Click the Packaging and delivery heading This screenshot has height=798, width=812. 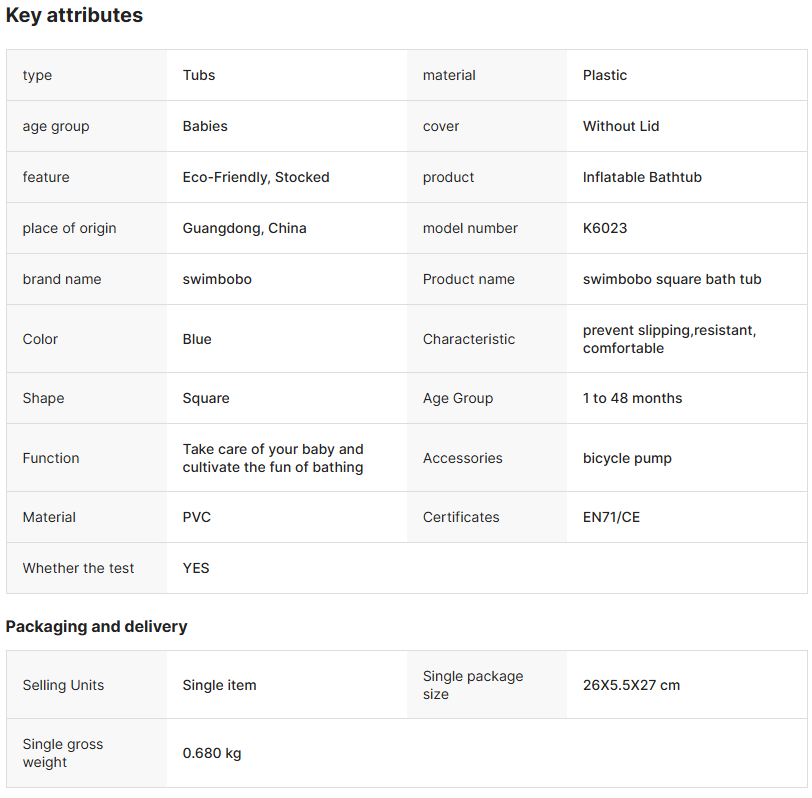(x=96, y=627)
